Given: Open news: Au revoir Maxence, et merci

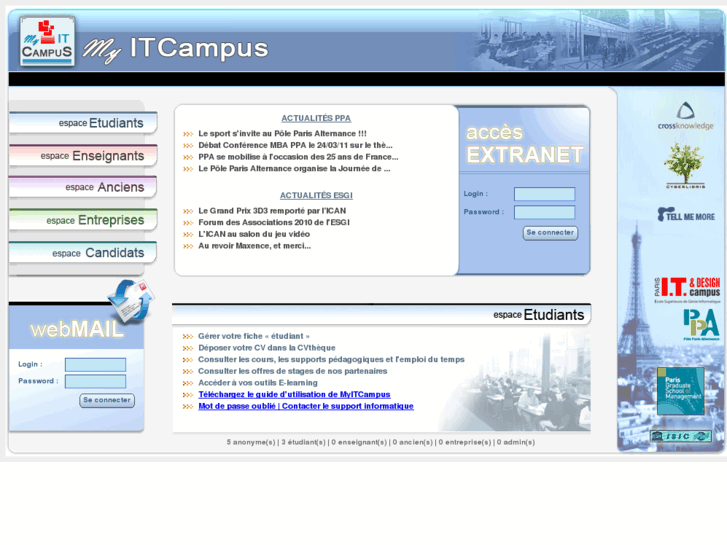Looking at the screenshot, I should coord(255,246).
